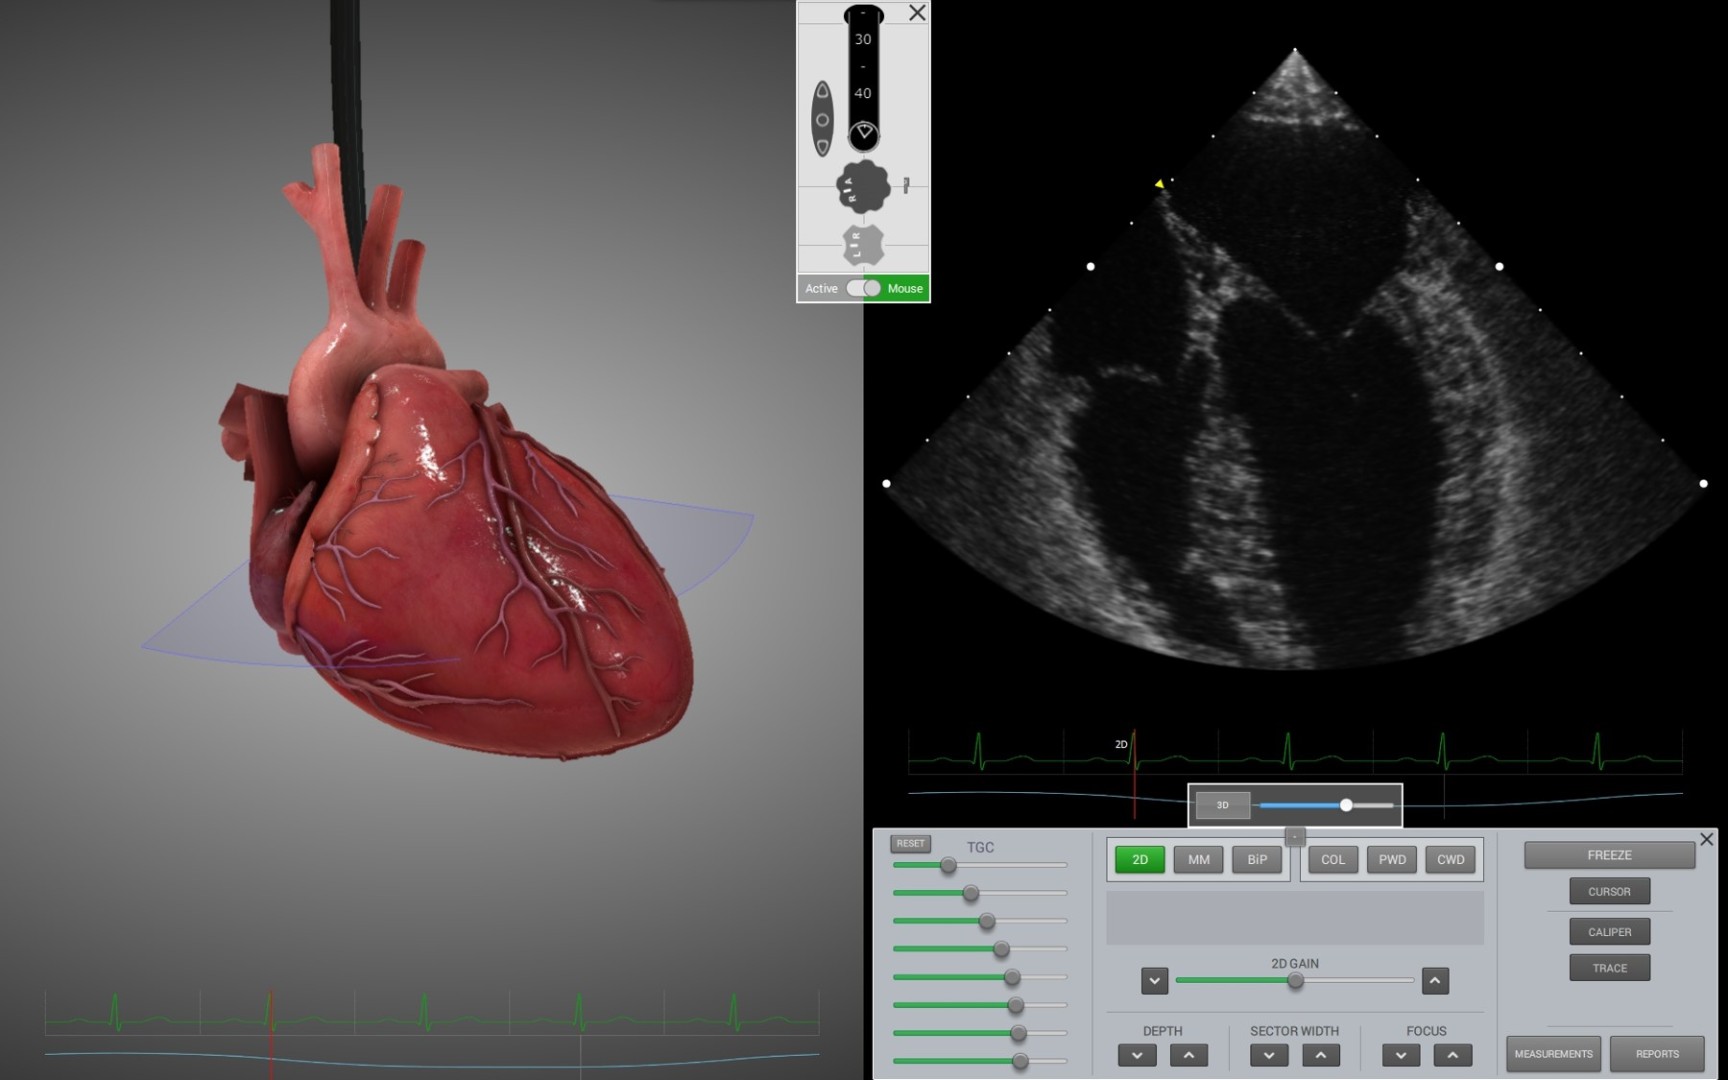
Task: Toggle the Active/Mouse control switch
Action: tap(864, 288)
